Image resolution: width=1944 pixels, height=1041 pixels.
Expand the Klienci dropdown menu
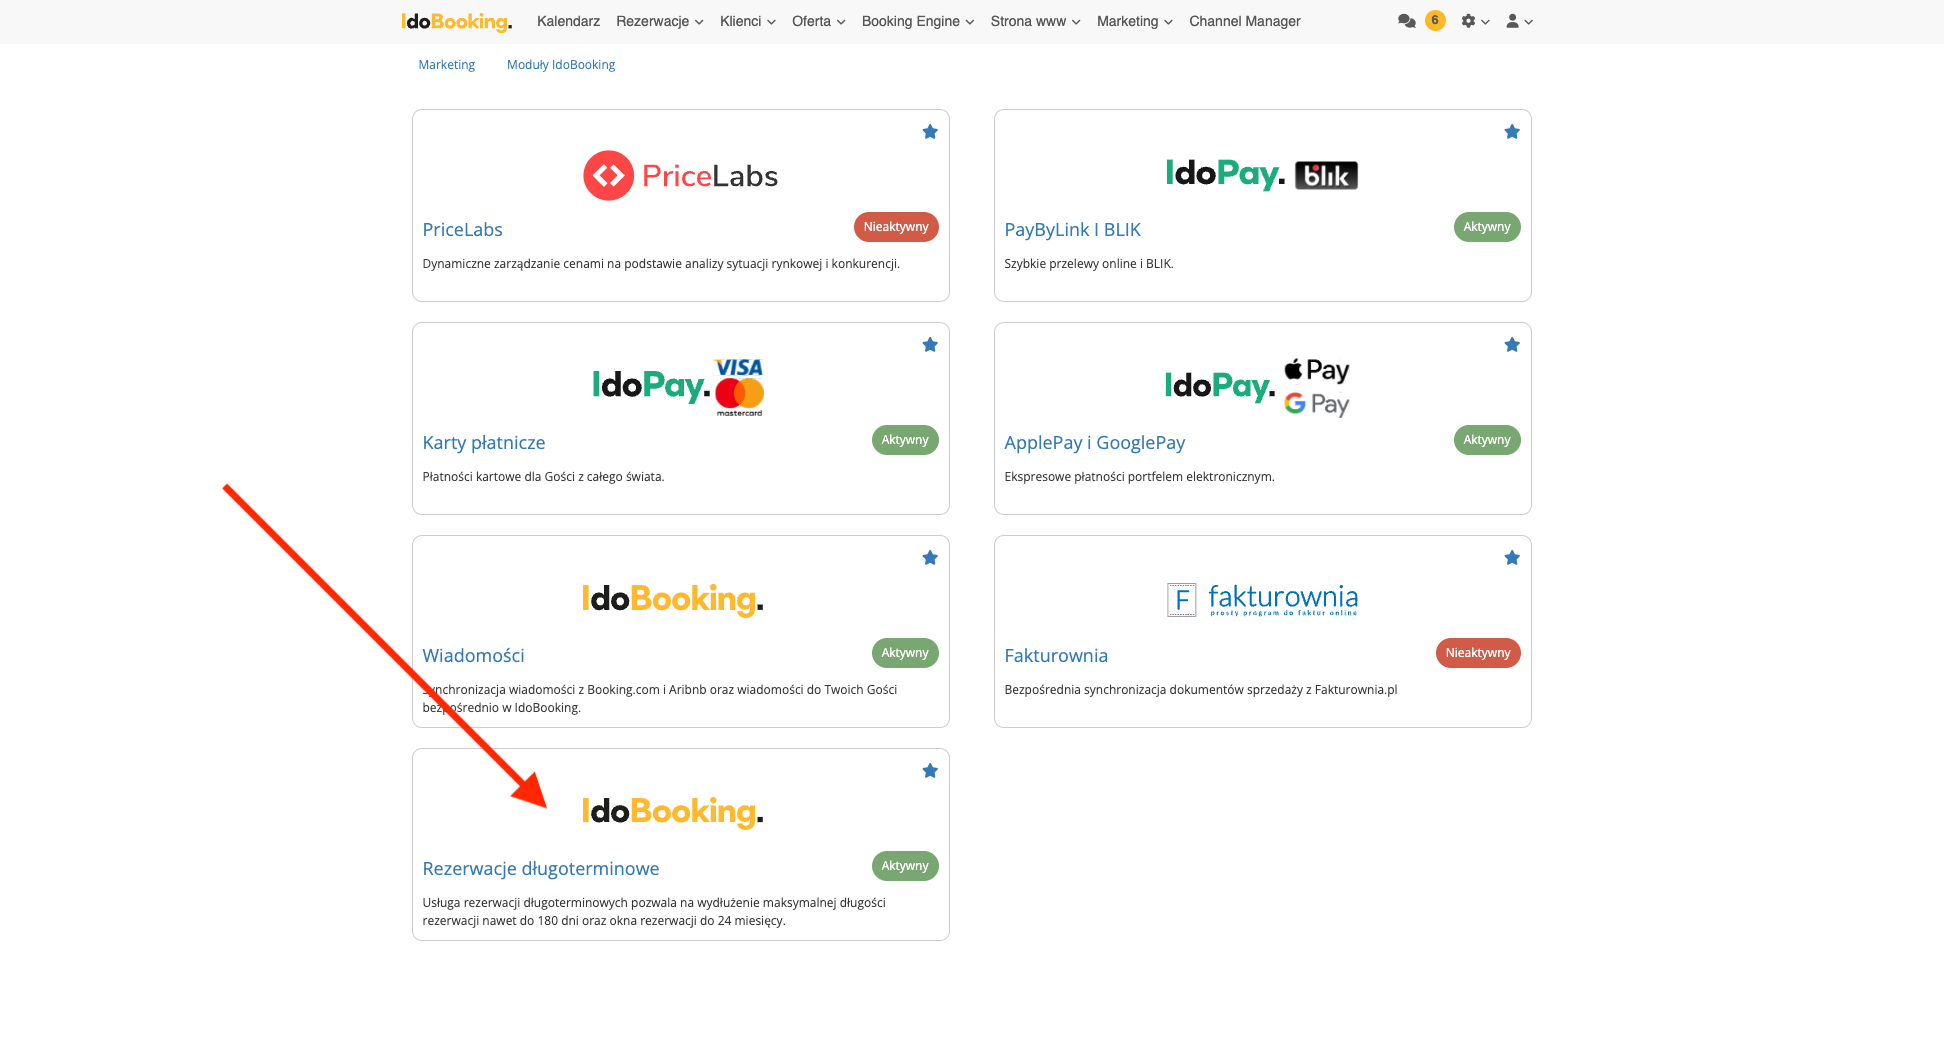(x=748, y=21)
